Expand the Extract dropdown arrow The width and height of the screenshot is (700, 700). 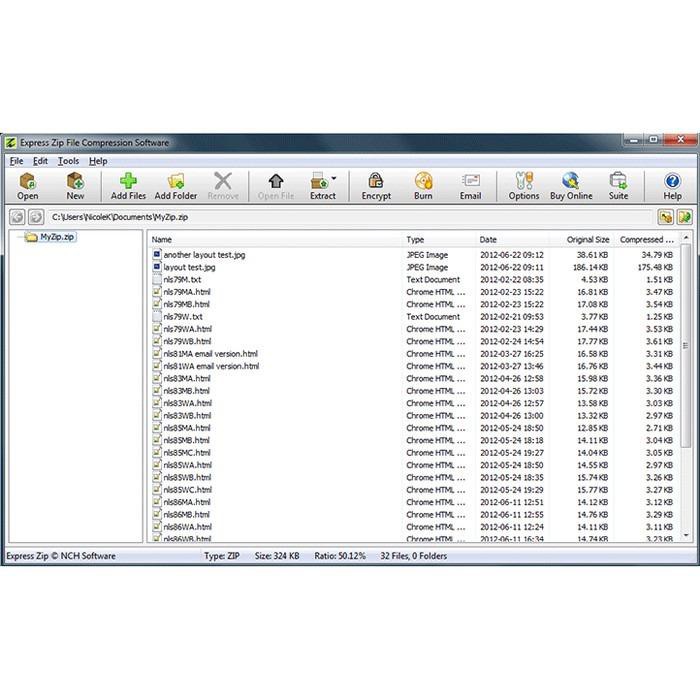click(334, 179)
